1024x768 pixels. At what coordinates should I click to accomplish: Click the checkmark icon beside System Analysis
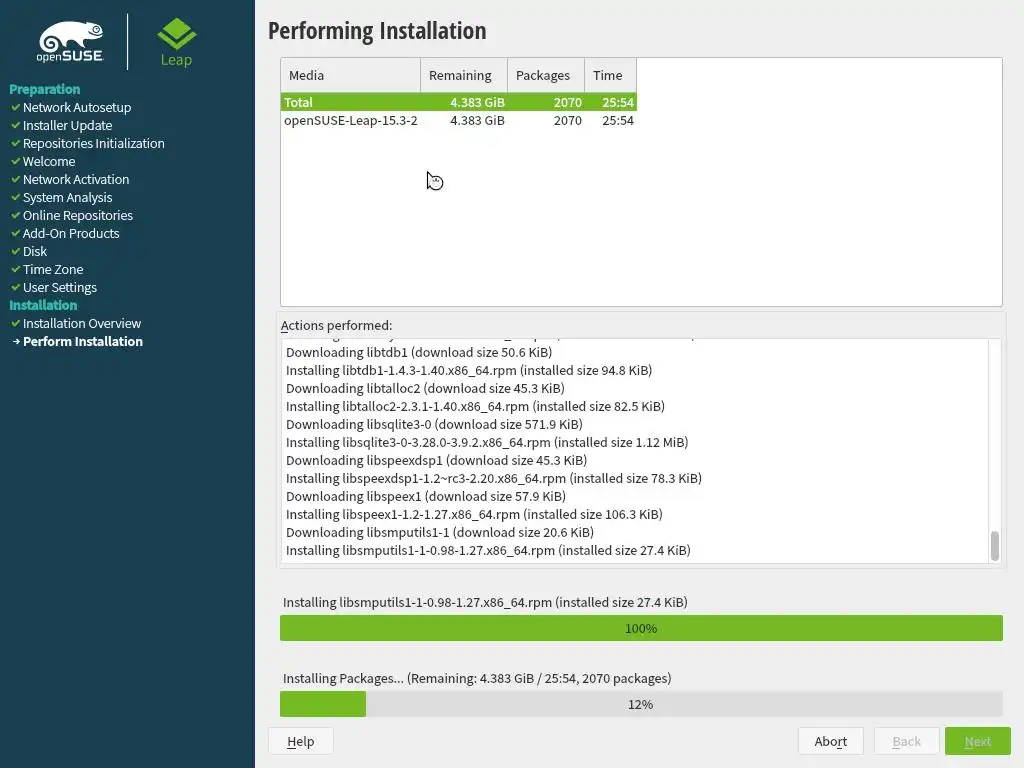click(16, 197)
